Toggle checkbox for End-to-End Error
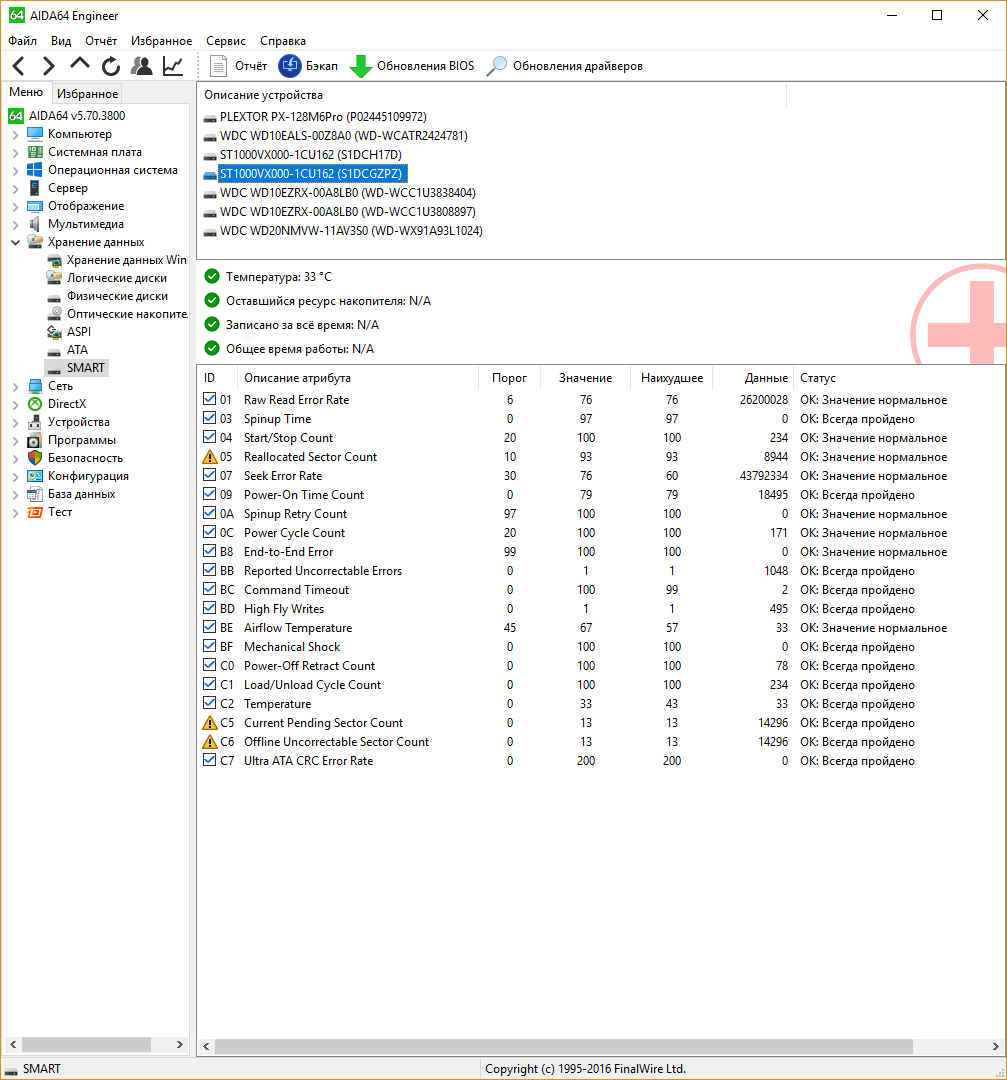The image size is (1007, 1080). pos(209,551)
